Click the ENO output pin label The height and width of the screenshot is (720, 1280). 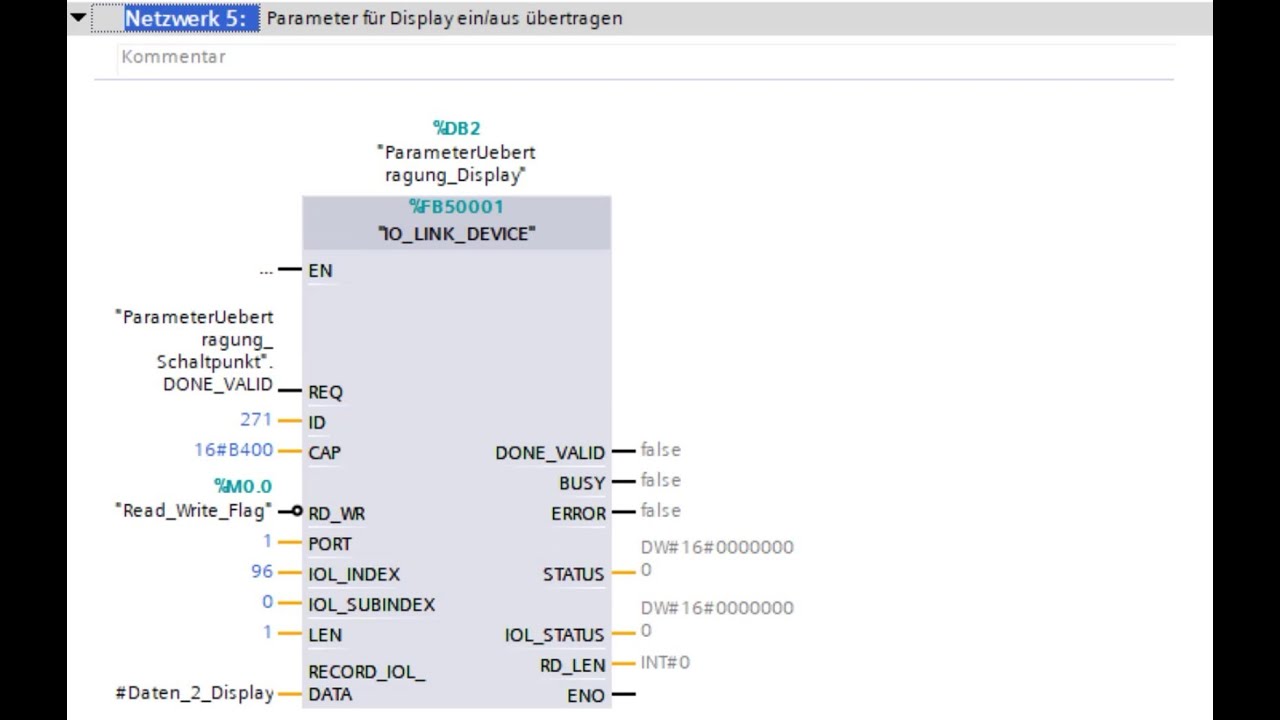pos(586,696)
